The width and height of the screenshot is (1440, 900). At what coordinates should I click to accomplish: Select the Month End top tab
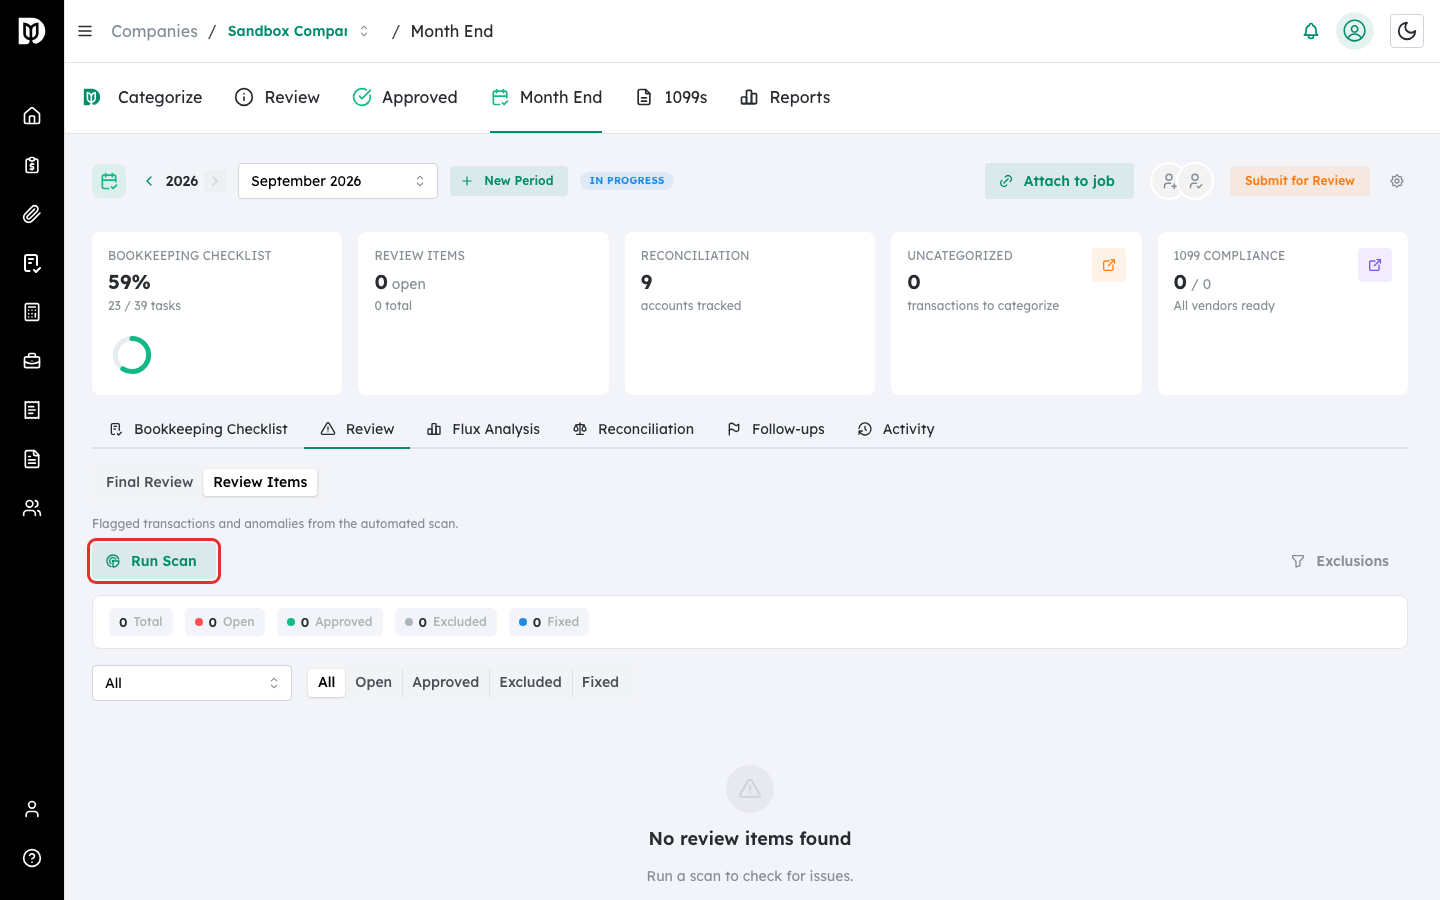546,97
